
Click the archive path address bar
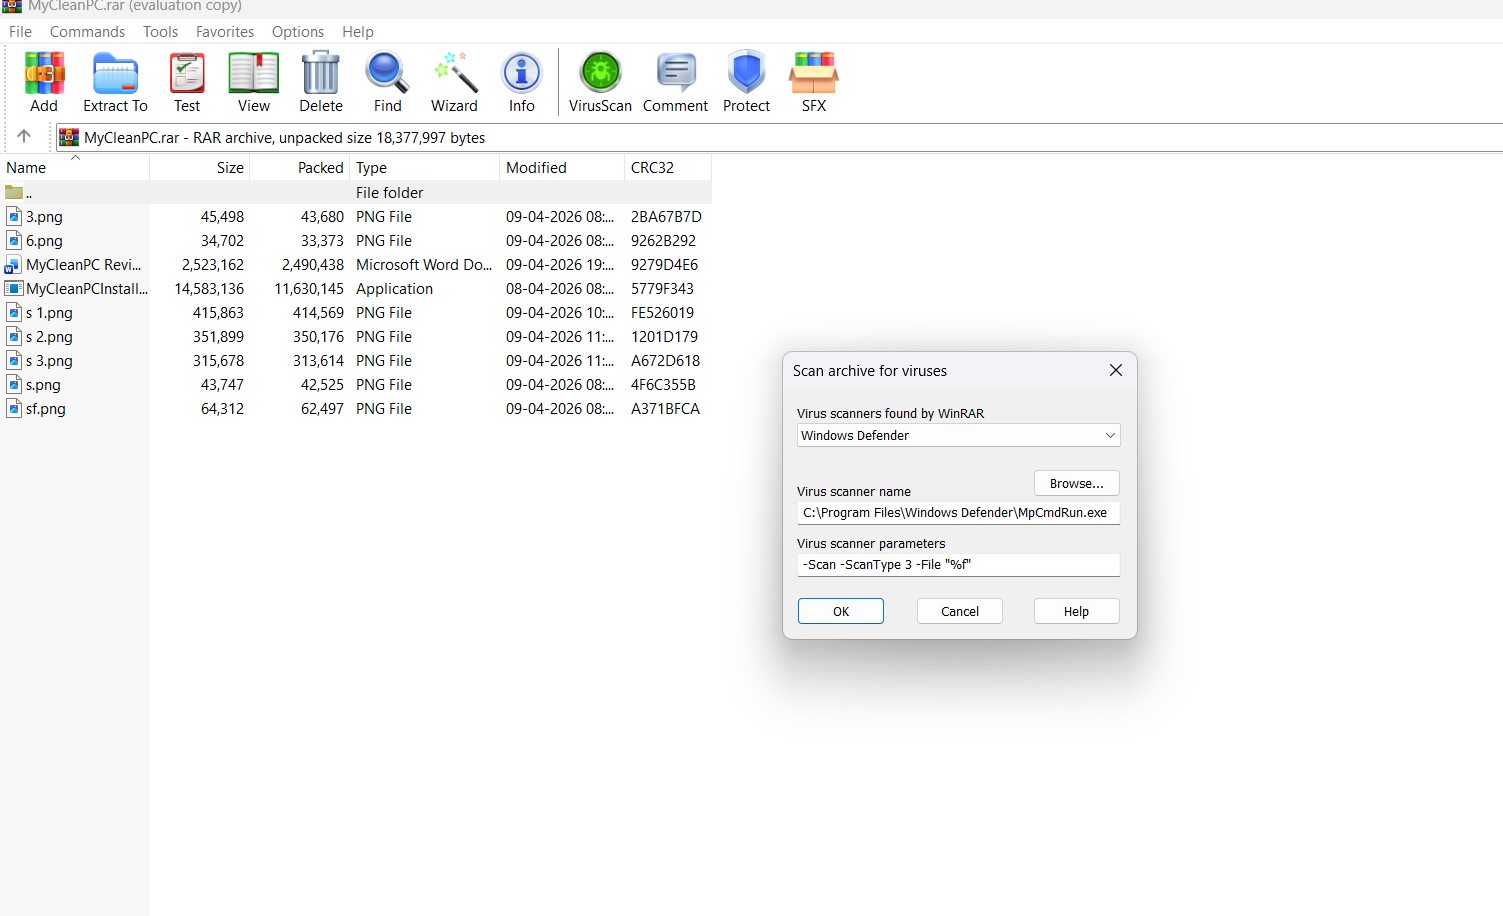[x=779, y=137]
